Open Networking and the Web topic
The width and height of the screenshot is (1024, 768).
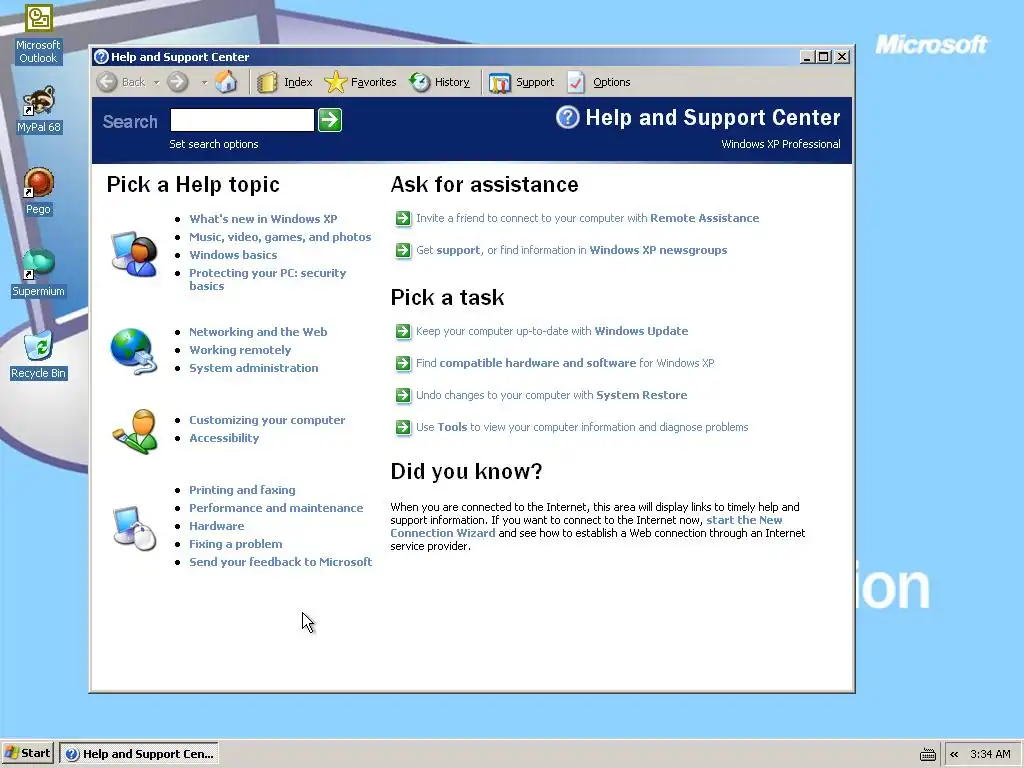[x=258, y=332]
